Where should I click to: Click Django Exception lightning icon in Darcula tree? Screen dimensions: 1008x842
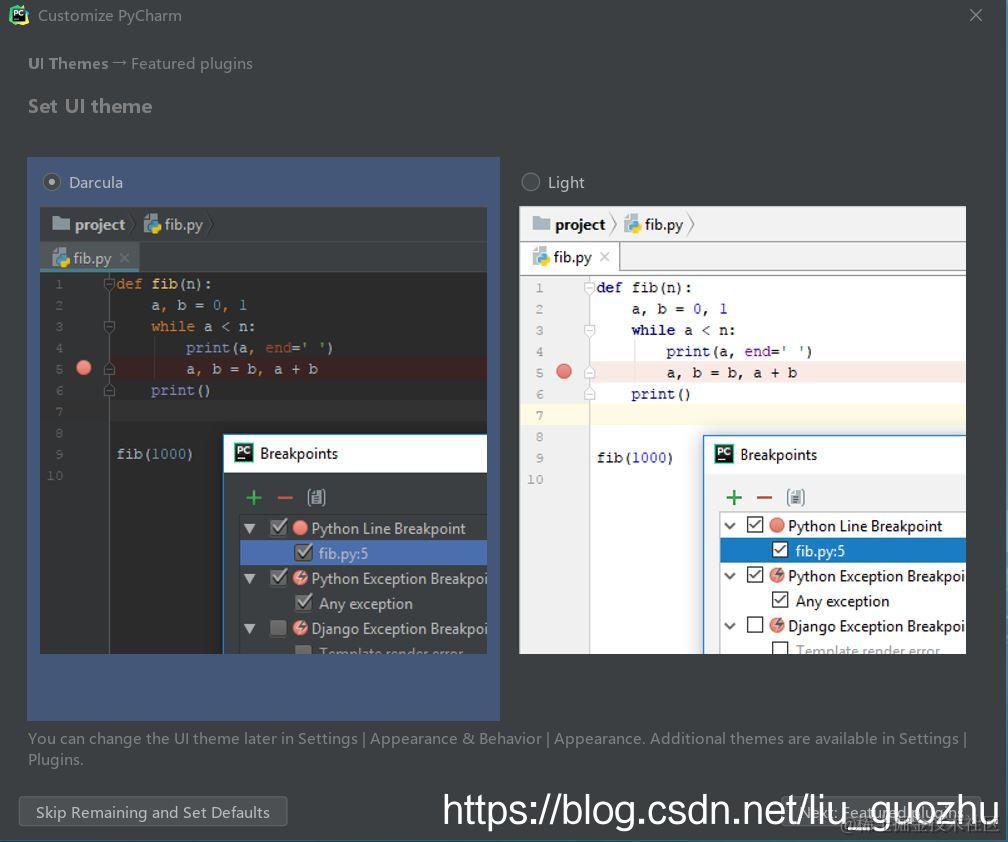[x=300, y=627]
